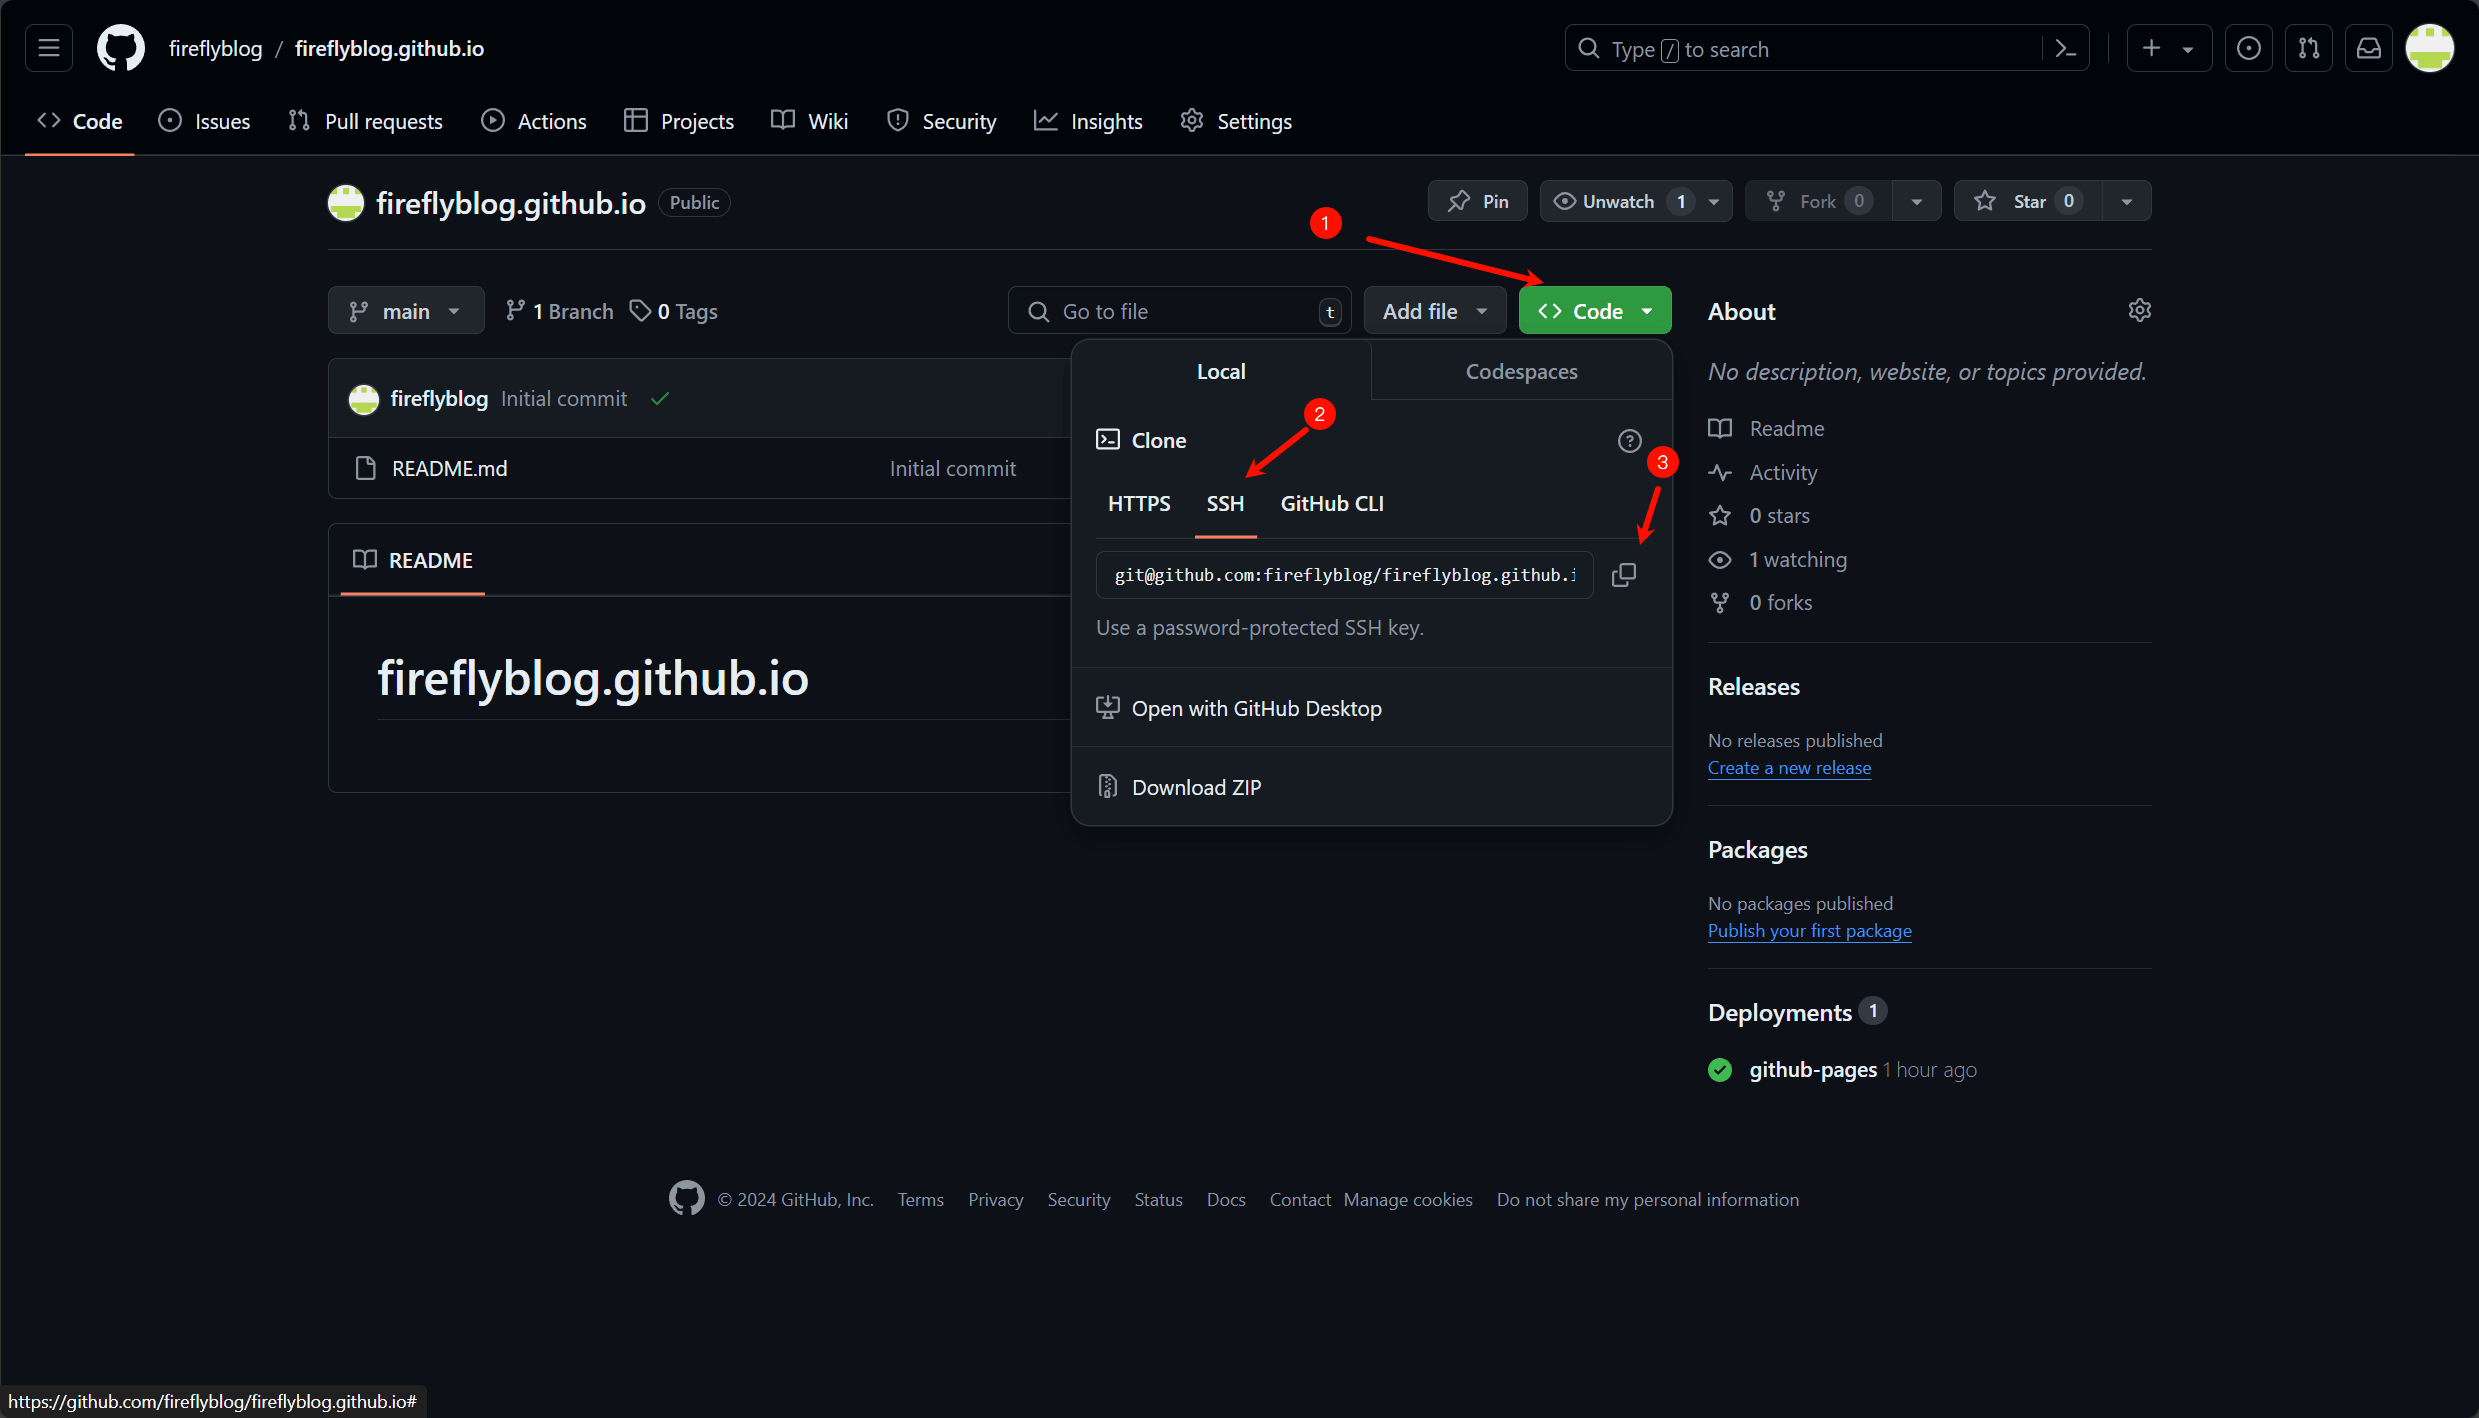Open the Wiki tab
2479x1418 pixels.
point(810,121)
